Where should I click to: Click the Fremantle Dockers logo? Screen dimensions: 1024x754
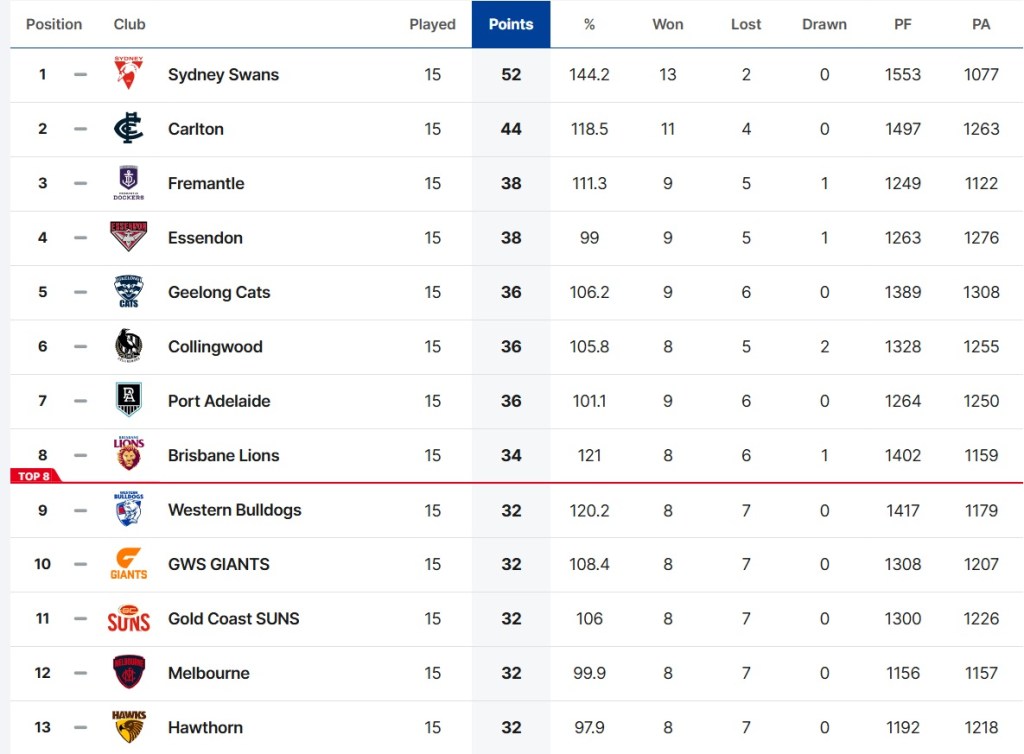(128, 184)
